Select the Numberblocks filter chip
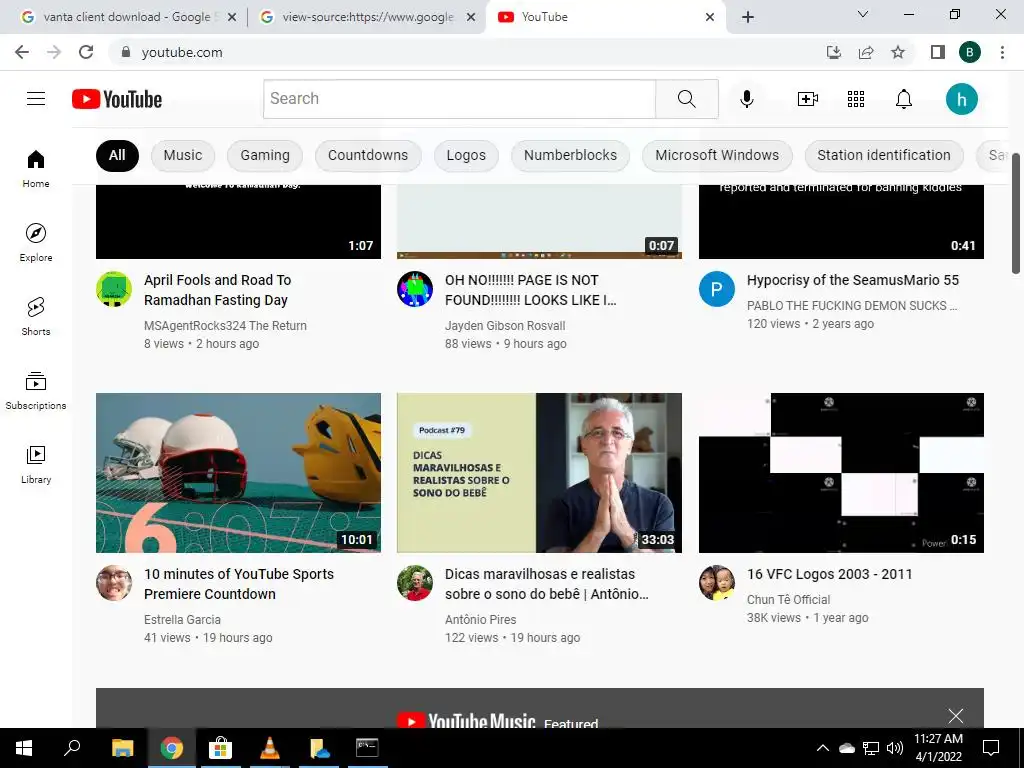The image size is (1024, 768). point(570,155)
